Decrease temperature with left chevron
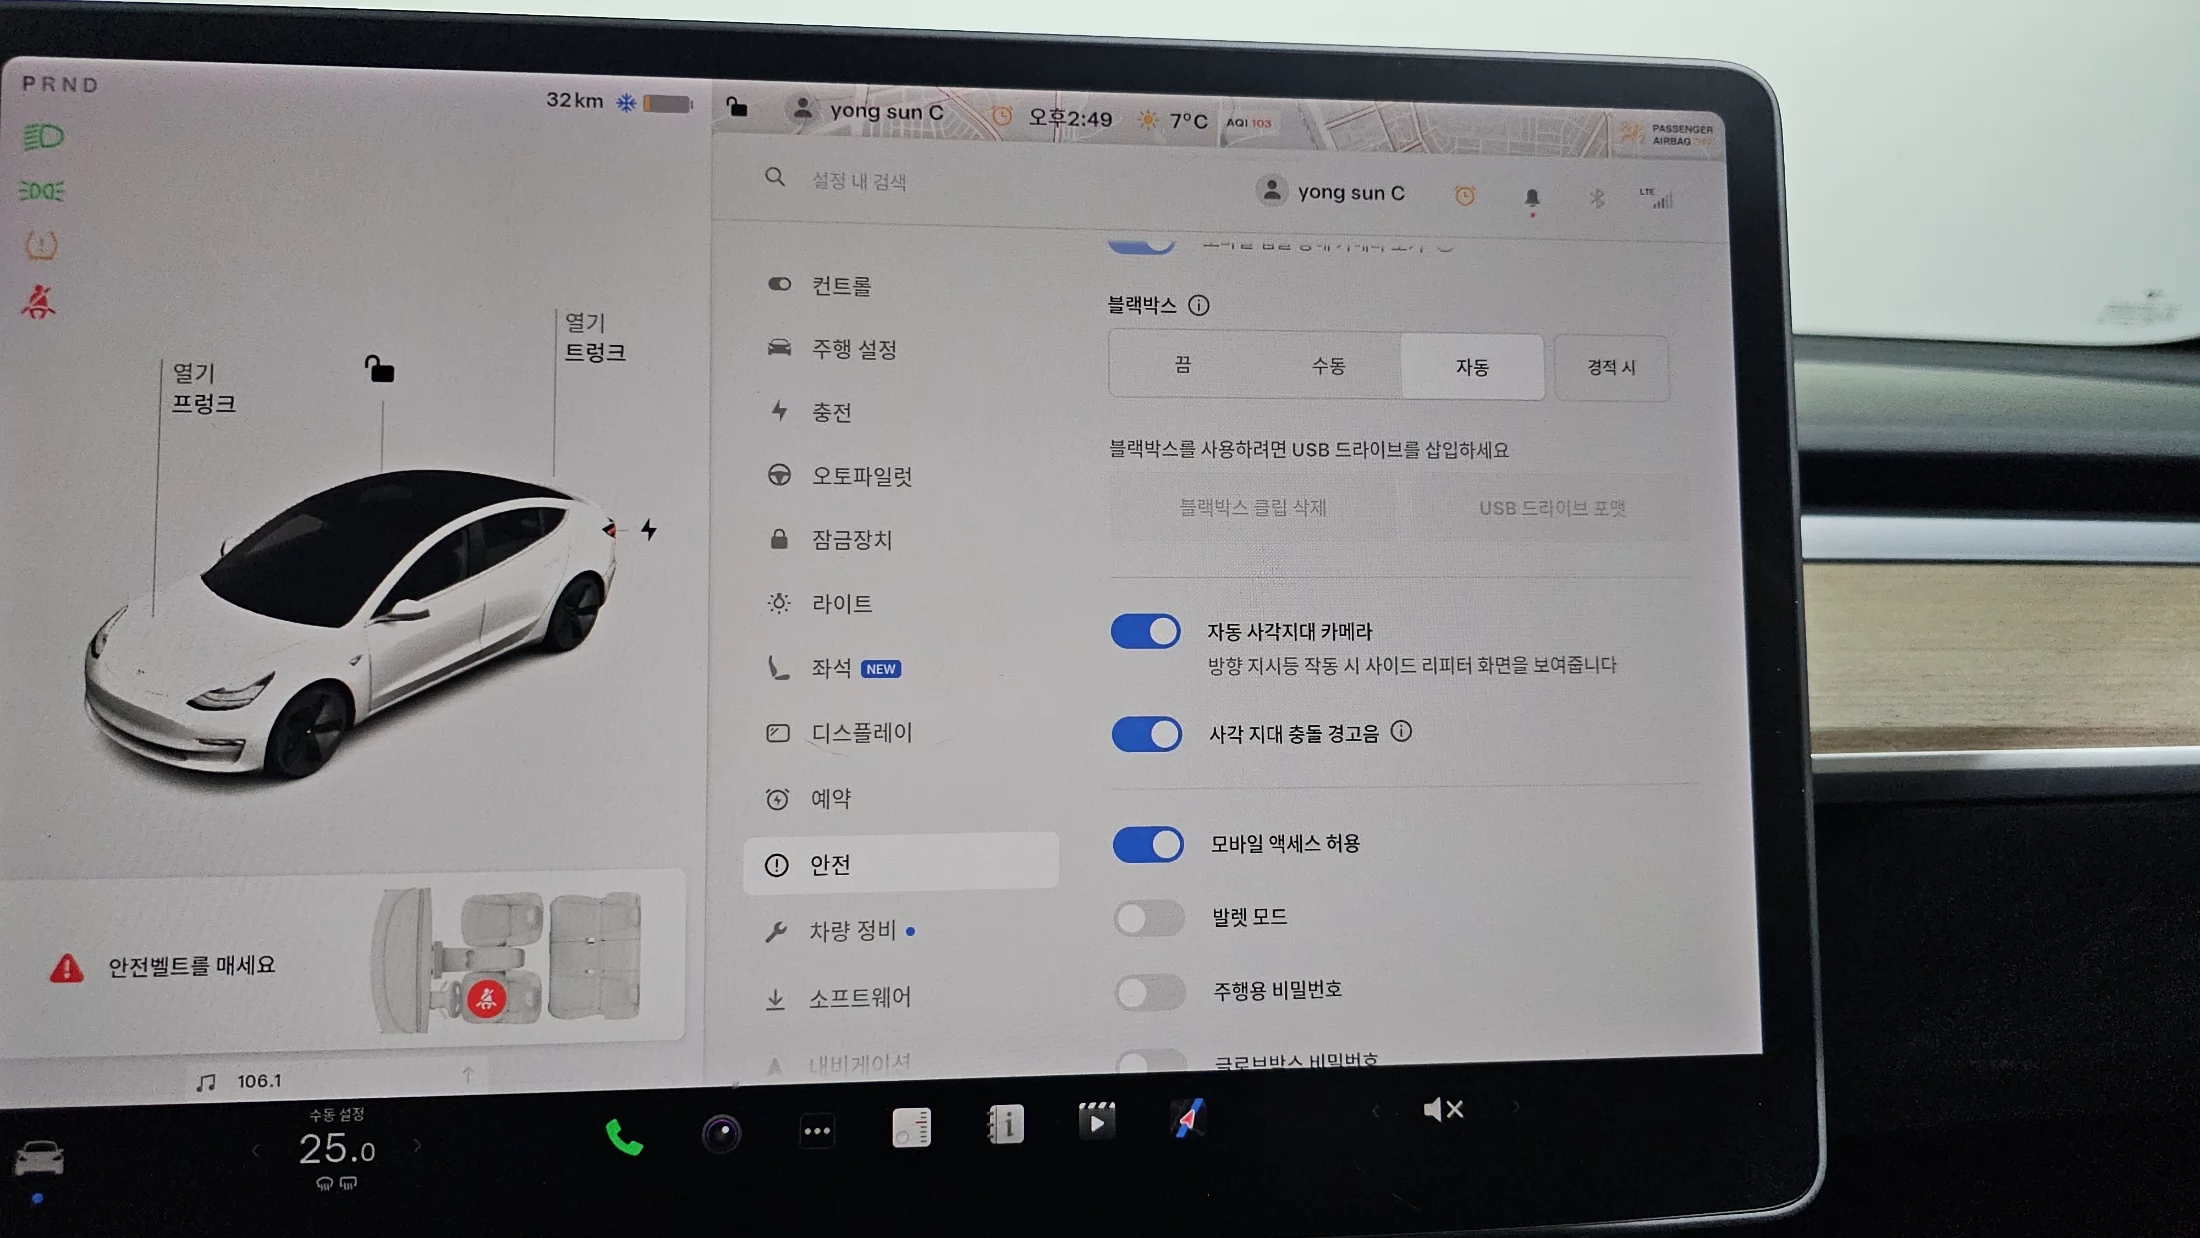Viewport: 2200px width, 1238px height. [256, 1151]
